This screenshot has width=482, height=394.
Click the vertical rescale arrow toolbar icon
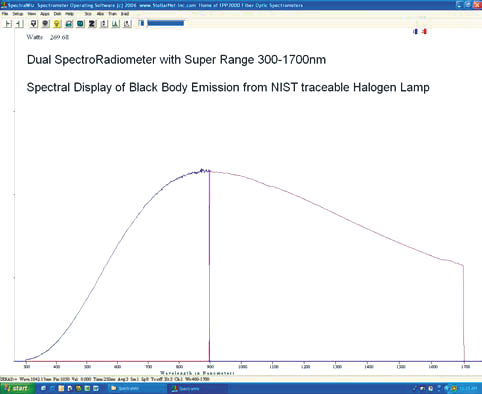(x=104, y=23)
